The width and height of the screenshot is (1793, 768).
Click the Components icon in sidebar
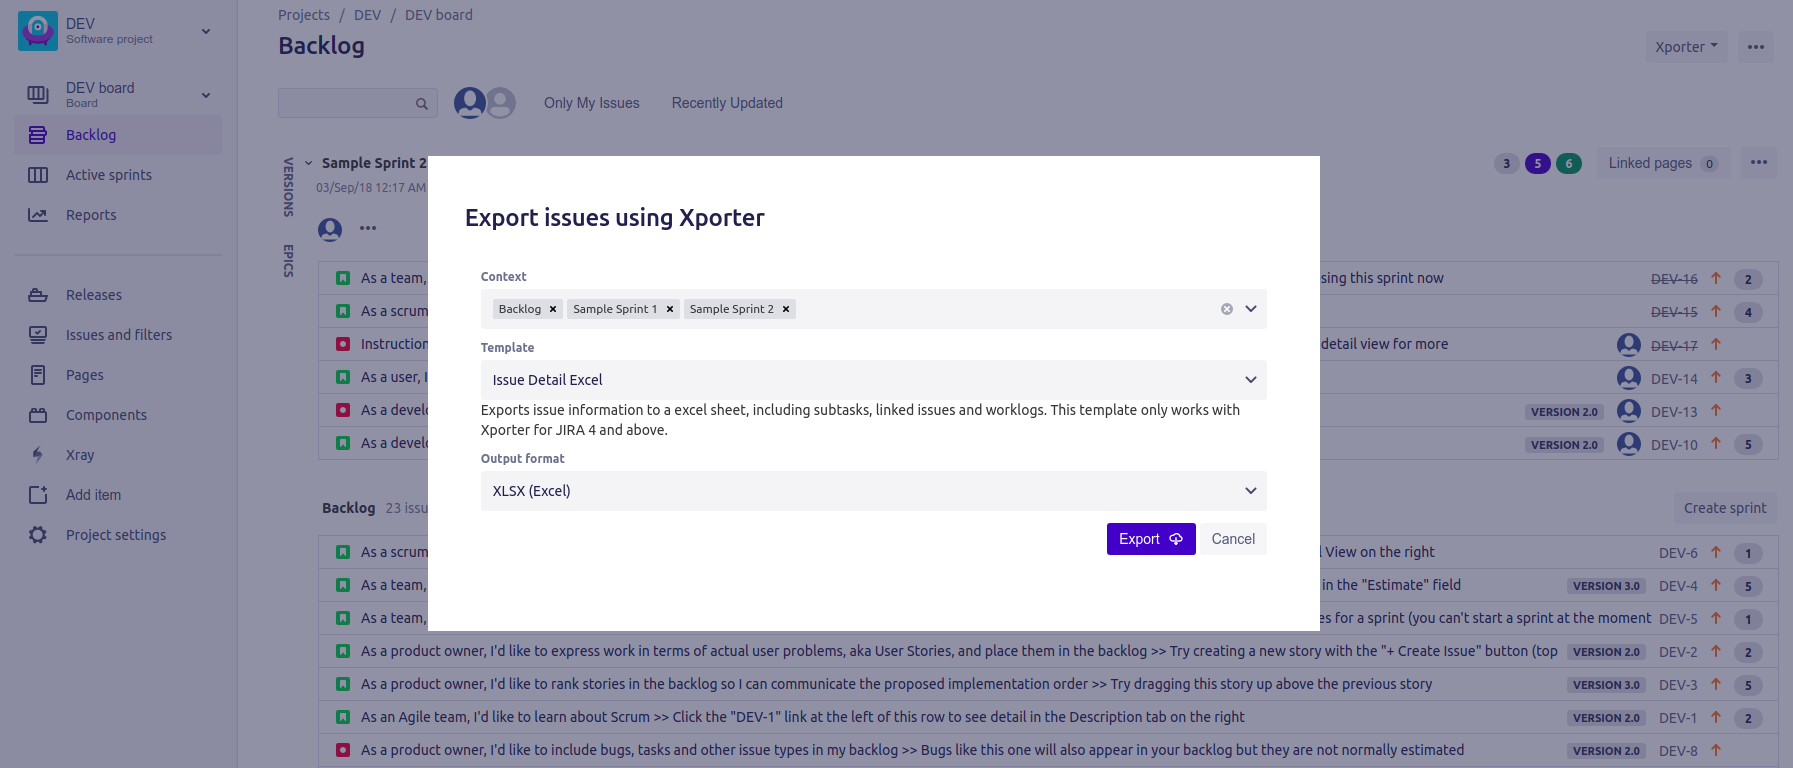(x=38, y=415)
